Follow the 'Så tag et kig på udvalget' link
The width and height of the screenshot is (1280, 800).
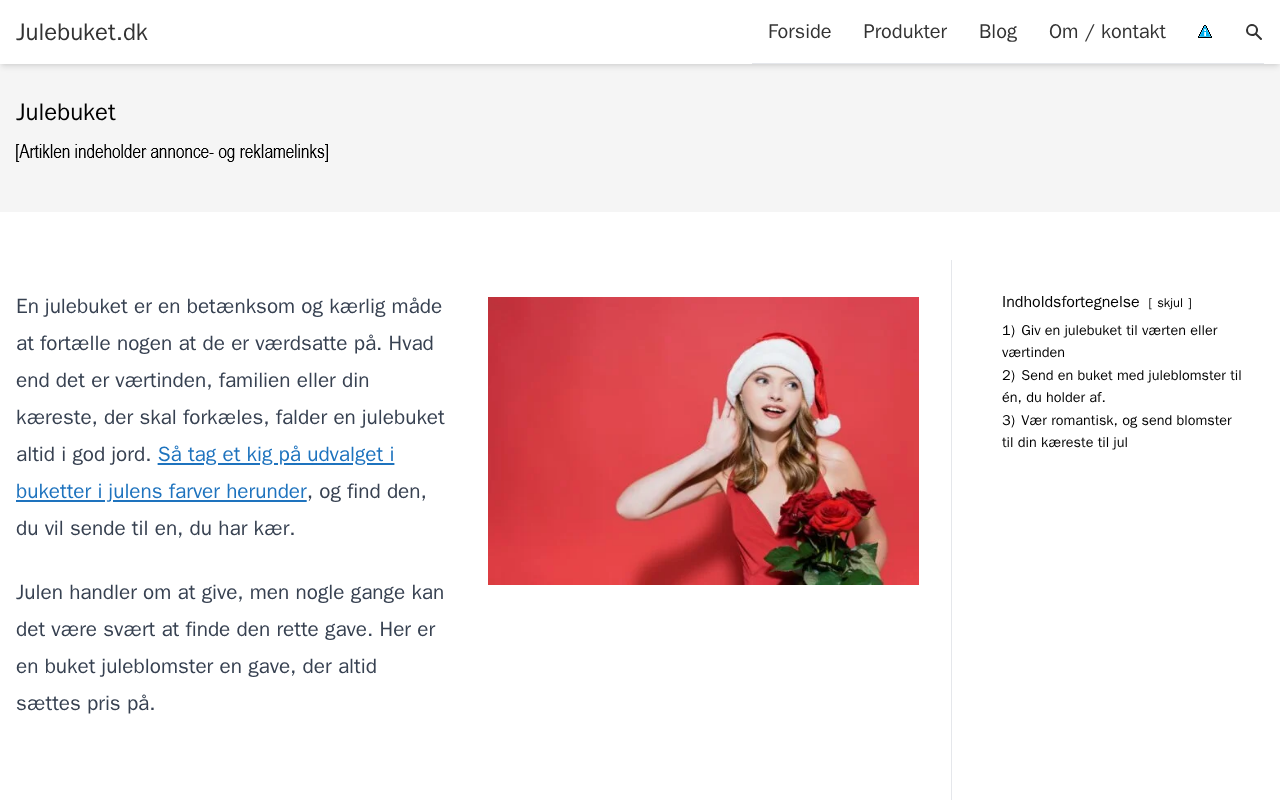(x=275, y=455)
